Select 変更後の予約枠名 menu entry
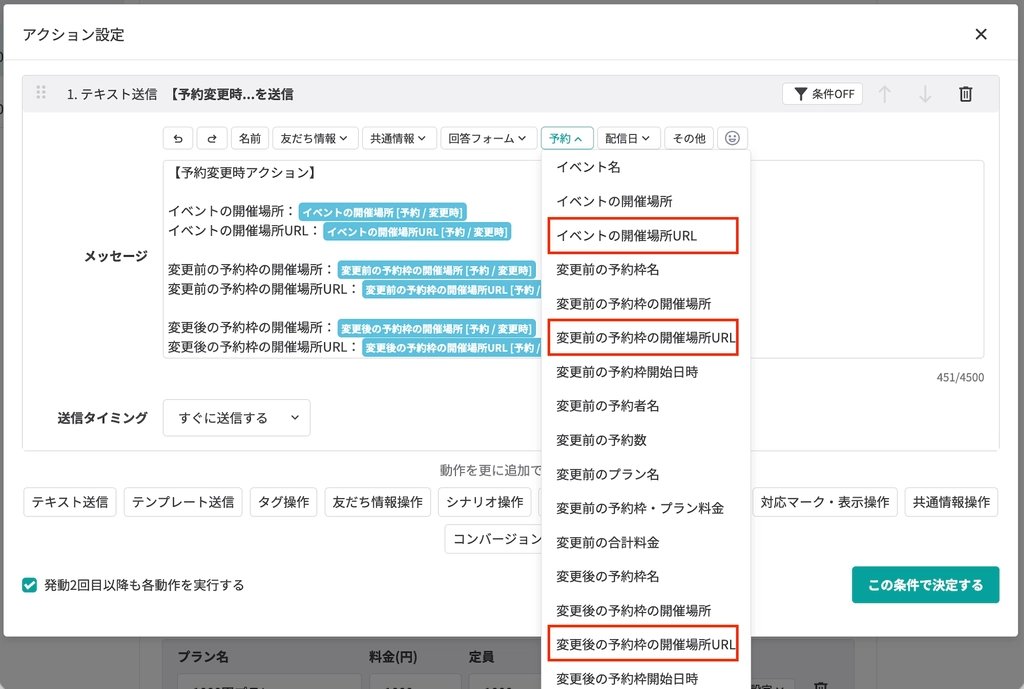The image size is (1024, 689). (x=646, y=577)
